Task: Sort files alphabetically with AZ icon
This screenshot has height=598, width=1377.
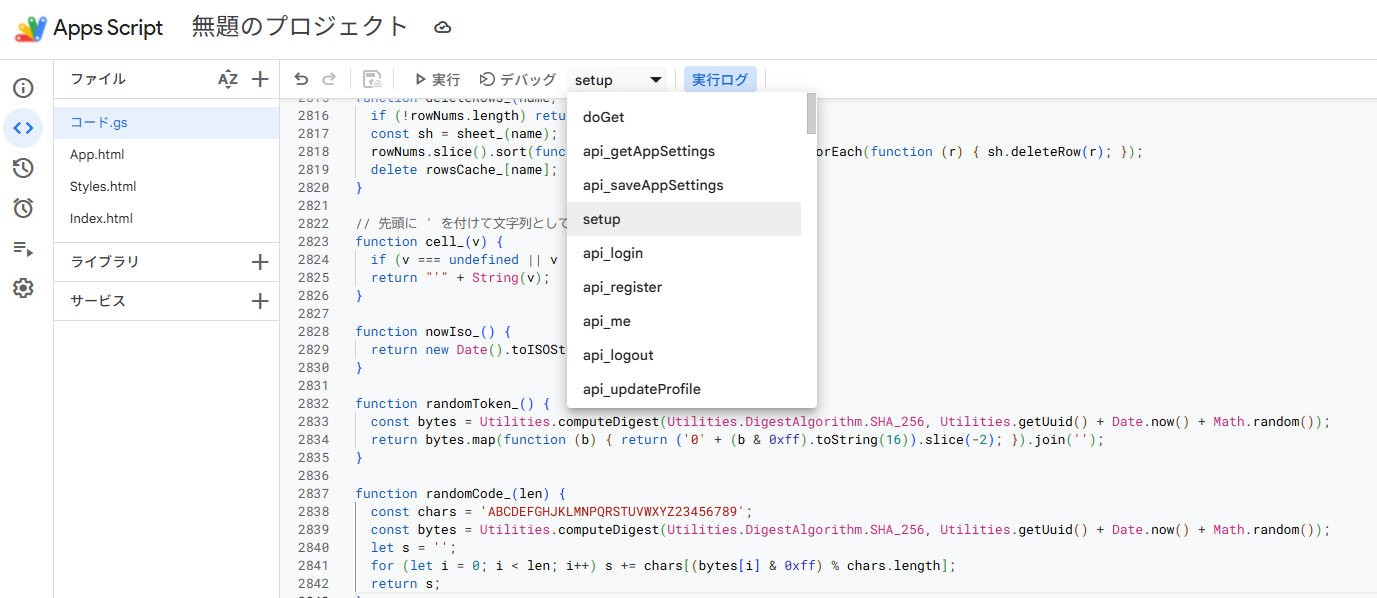Action: (228, 79)
